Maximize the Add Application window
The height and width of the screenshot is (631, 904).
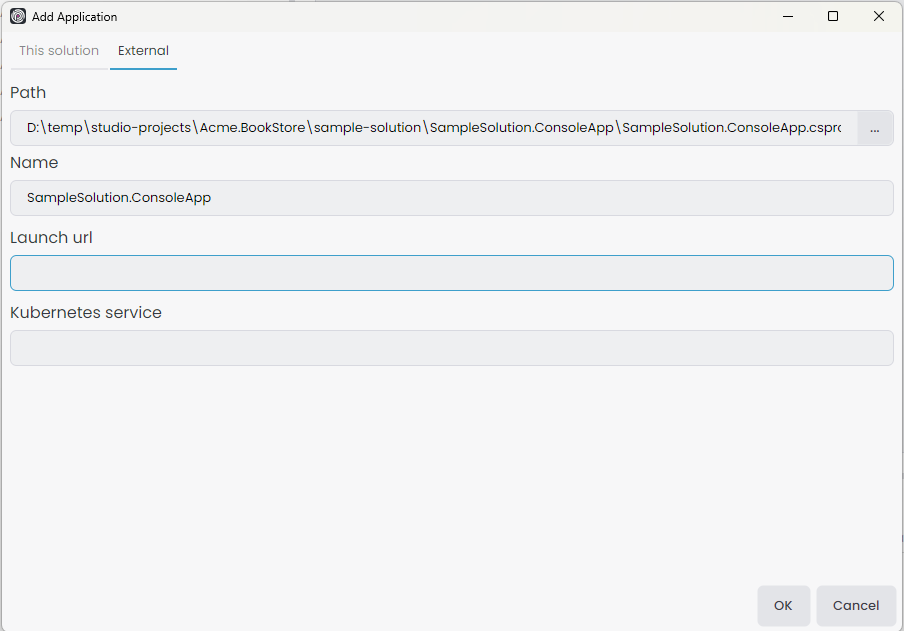click(832, 16)
